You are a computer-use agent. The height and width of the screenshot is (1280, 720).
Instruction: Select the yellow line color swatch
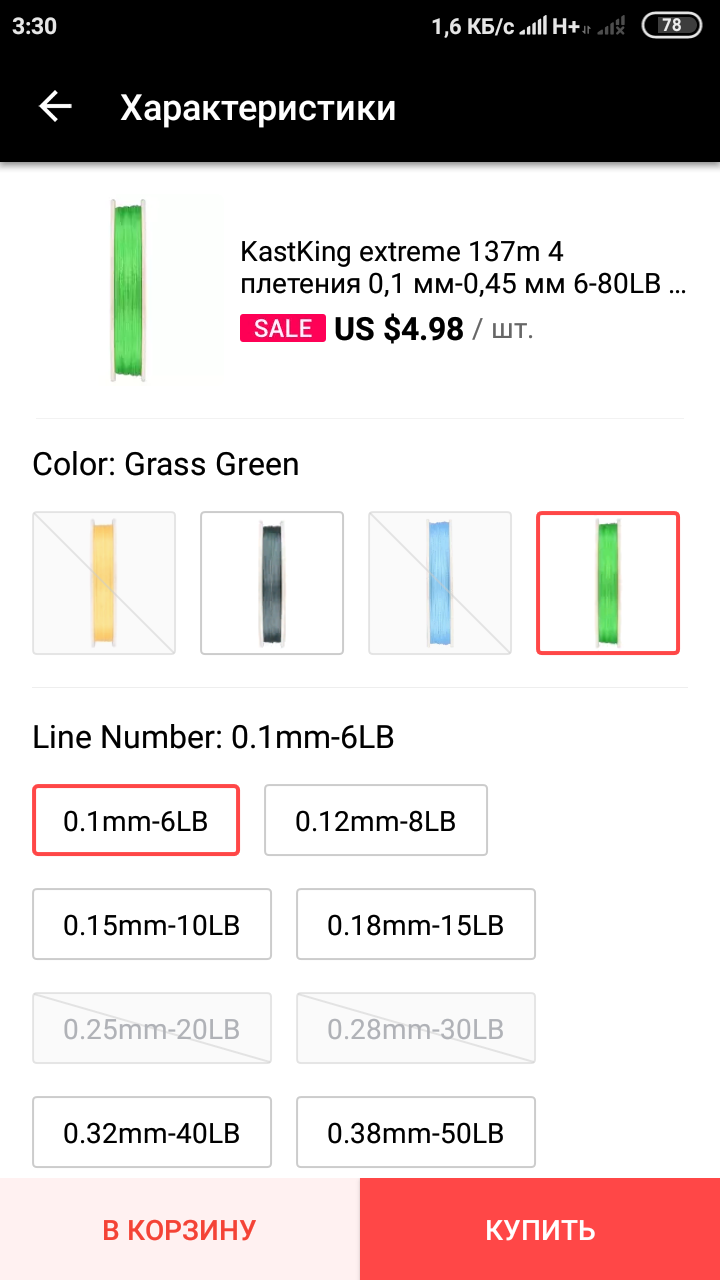(x=104, y=583)
